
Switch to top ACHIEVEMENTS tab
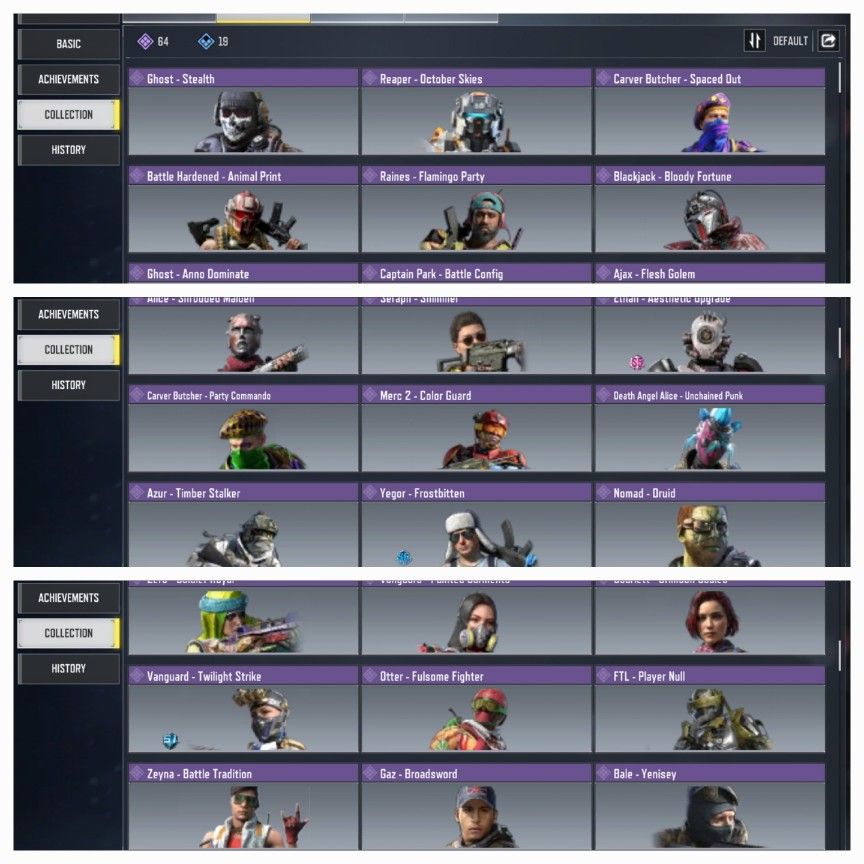(x=68, y=79)
